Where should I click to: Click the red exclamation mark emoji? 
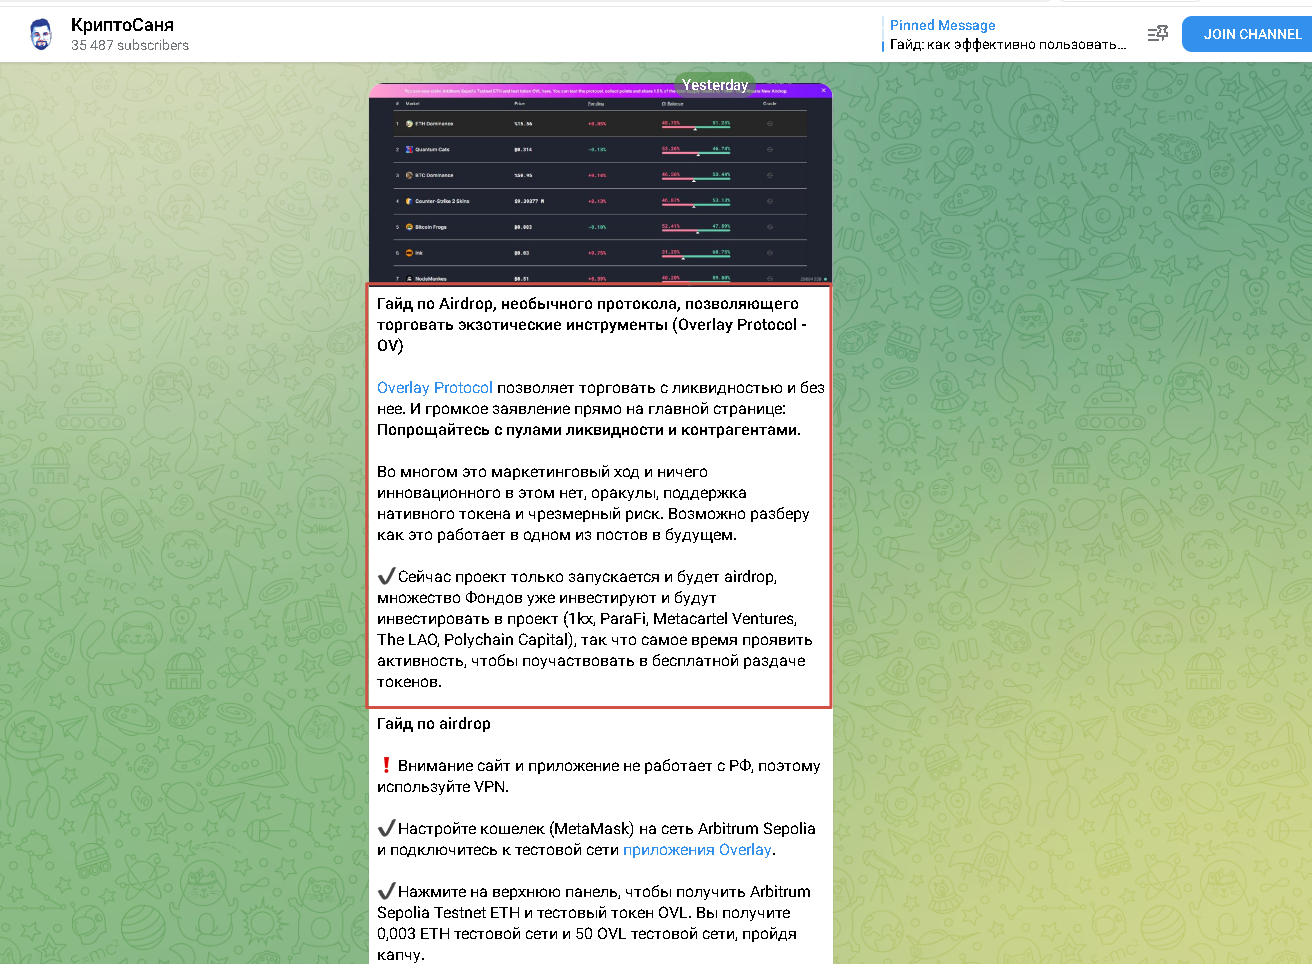(386, 766)
